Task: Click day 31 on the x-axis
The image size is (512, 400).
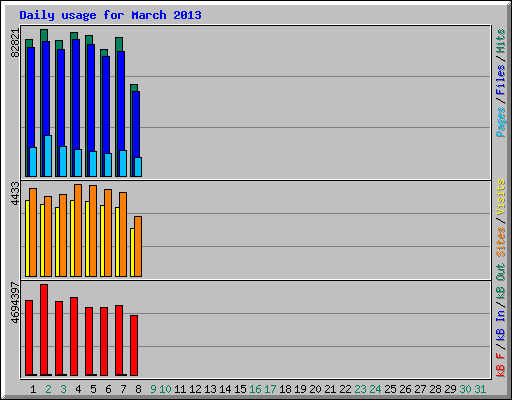Action: (480, 389)
